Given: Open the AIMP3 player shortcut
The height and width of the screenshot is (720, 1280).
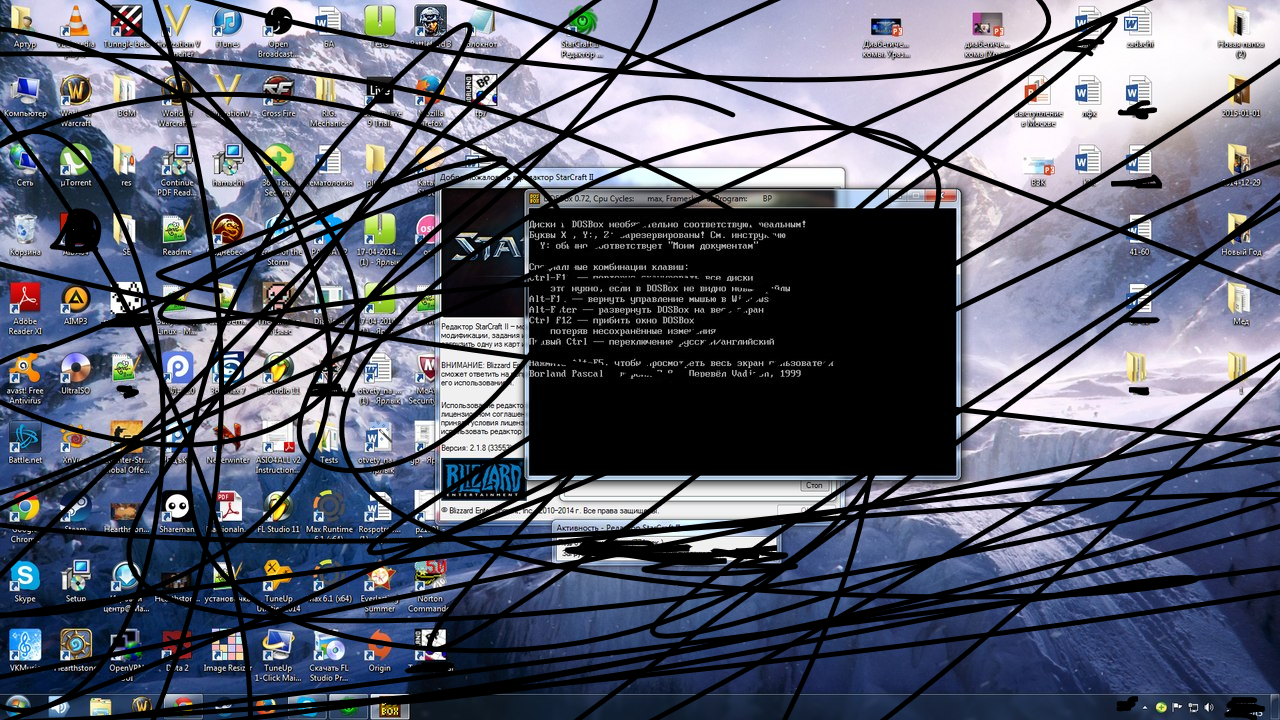Looking at the screenshot, I should pyautogui.click(x=75, y=304).
